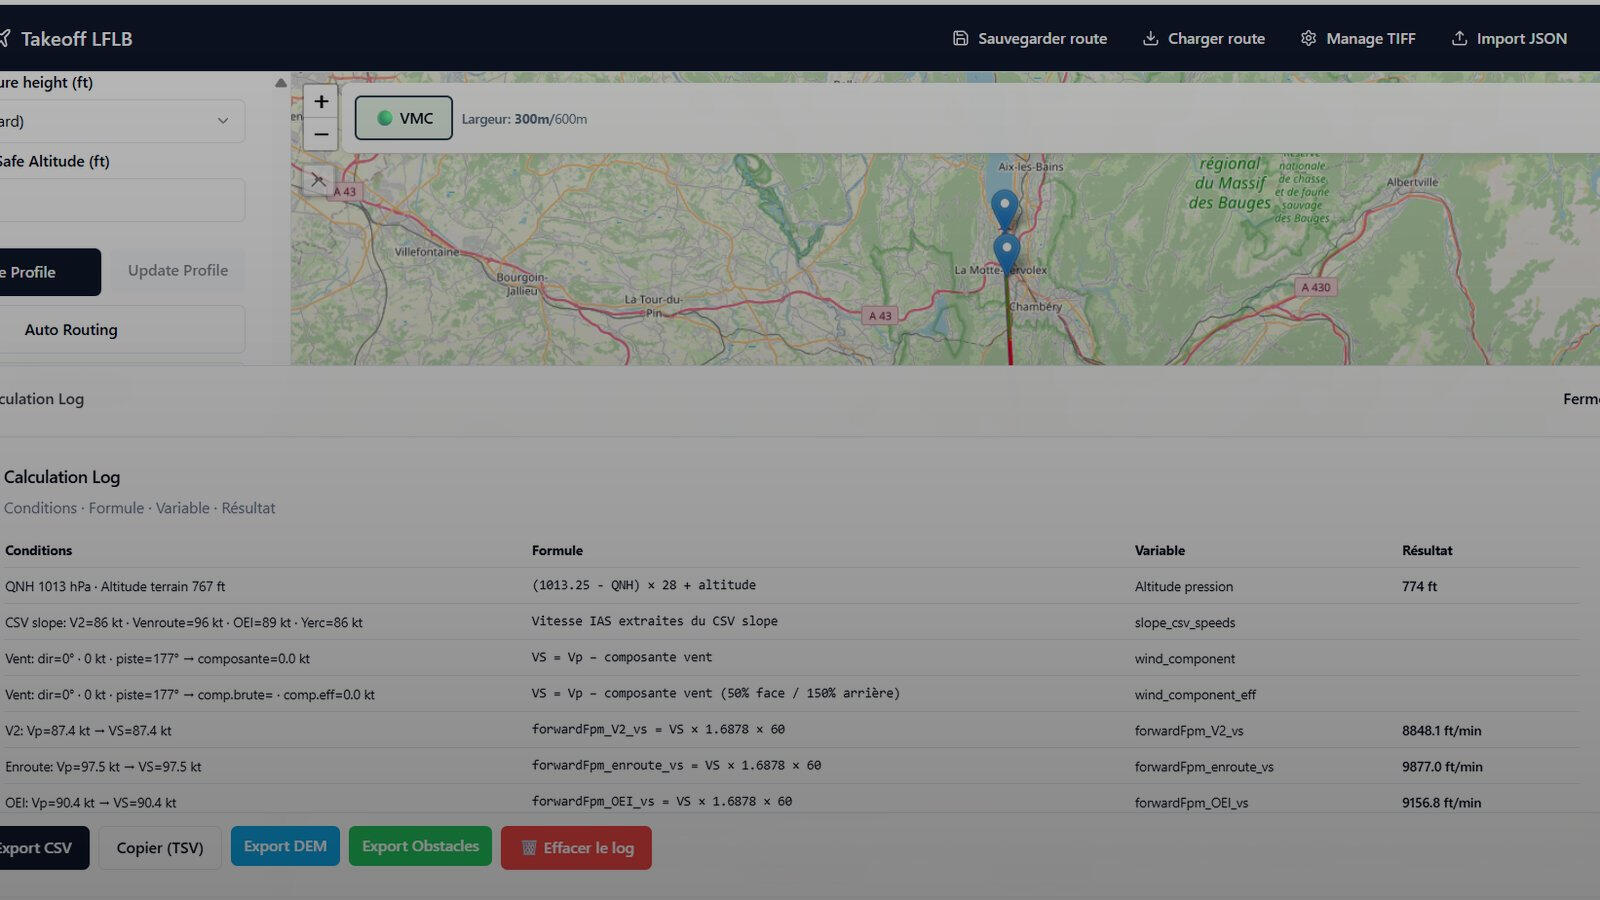Zoom in the map with plus
Image resolution: width=1600 pixels, height=900 pixels.
pyautogui.click(x=321, y=101)
